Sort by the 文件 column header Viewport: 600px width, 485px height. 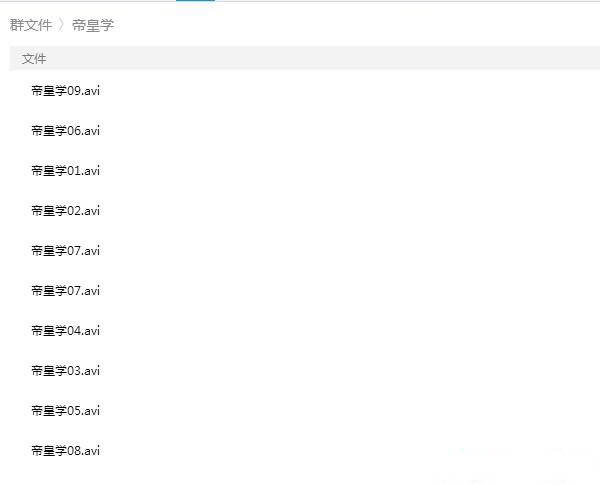(34, 59)
